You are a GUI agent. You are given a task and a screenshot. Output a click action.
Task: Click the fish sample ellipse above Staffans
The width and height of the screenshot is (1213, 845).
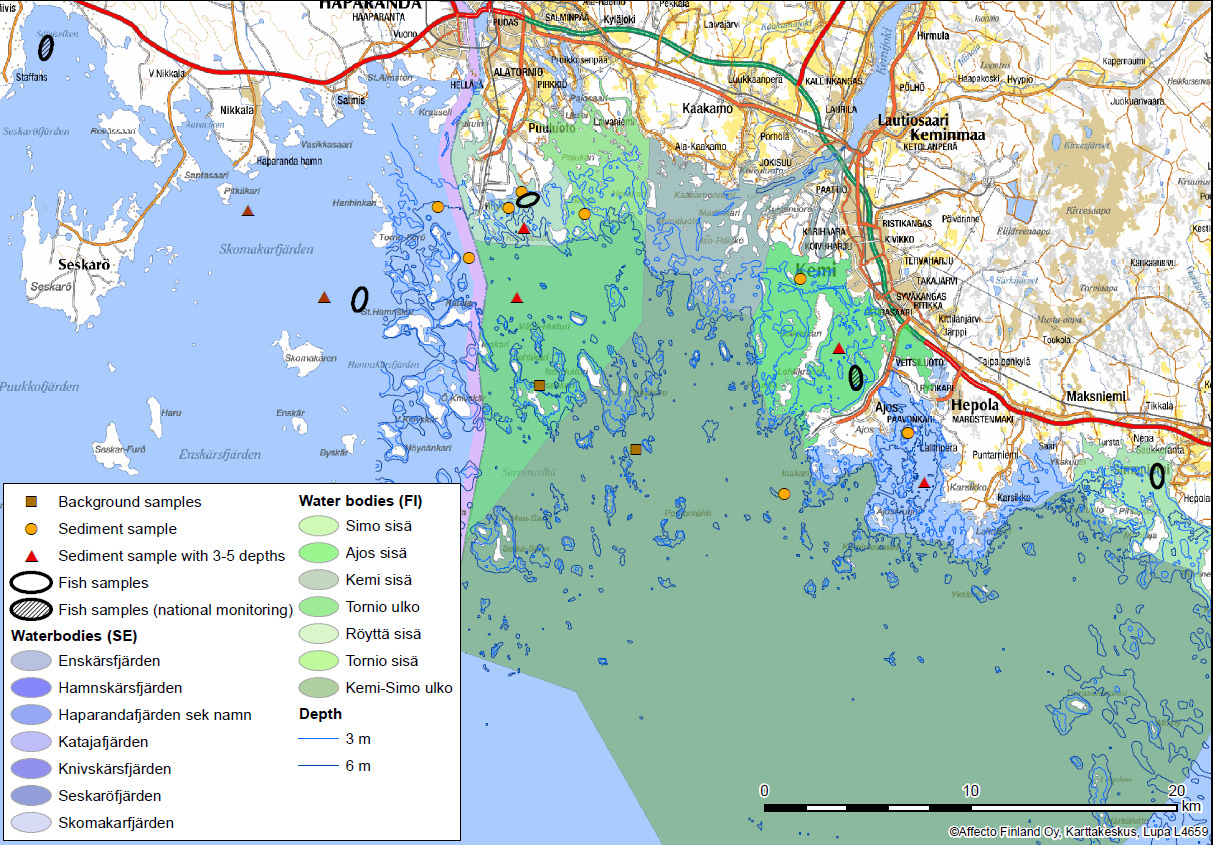coord(46,46)
